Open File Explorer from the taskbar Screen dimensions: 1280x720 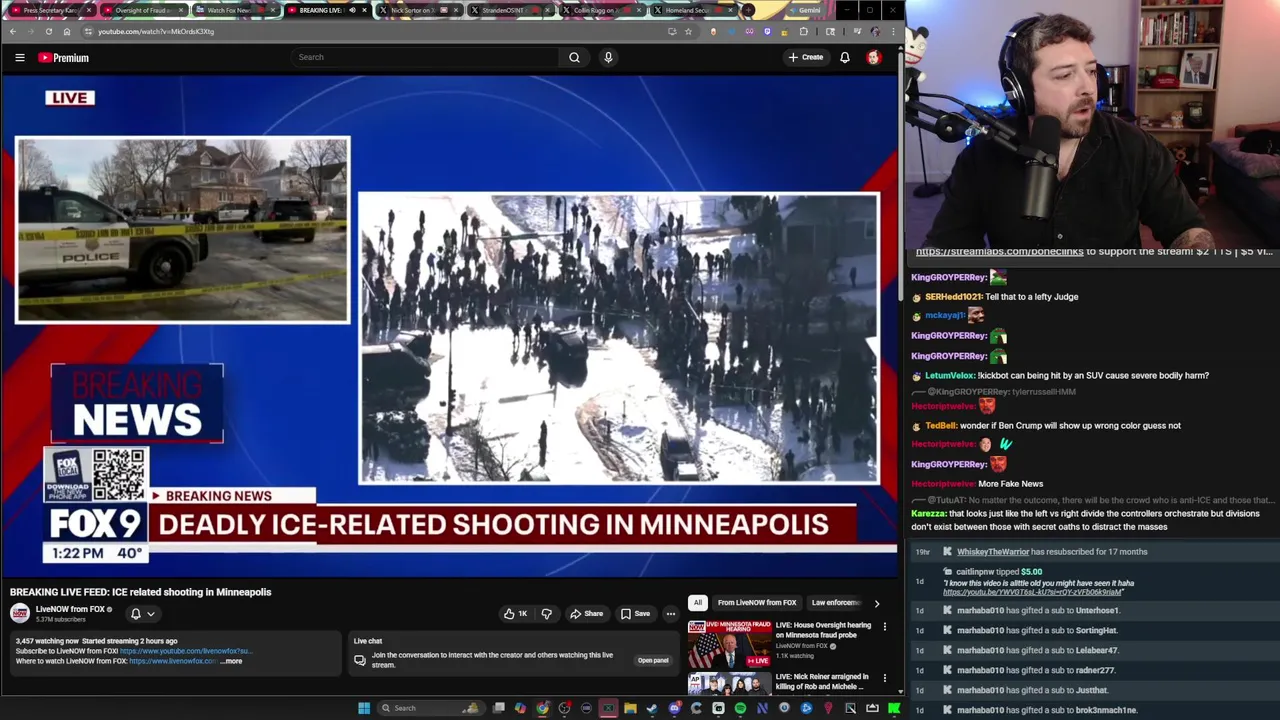pyautogui.click(x=630, y=708)
